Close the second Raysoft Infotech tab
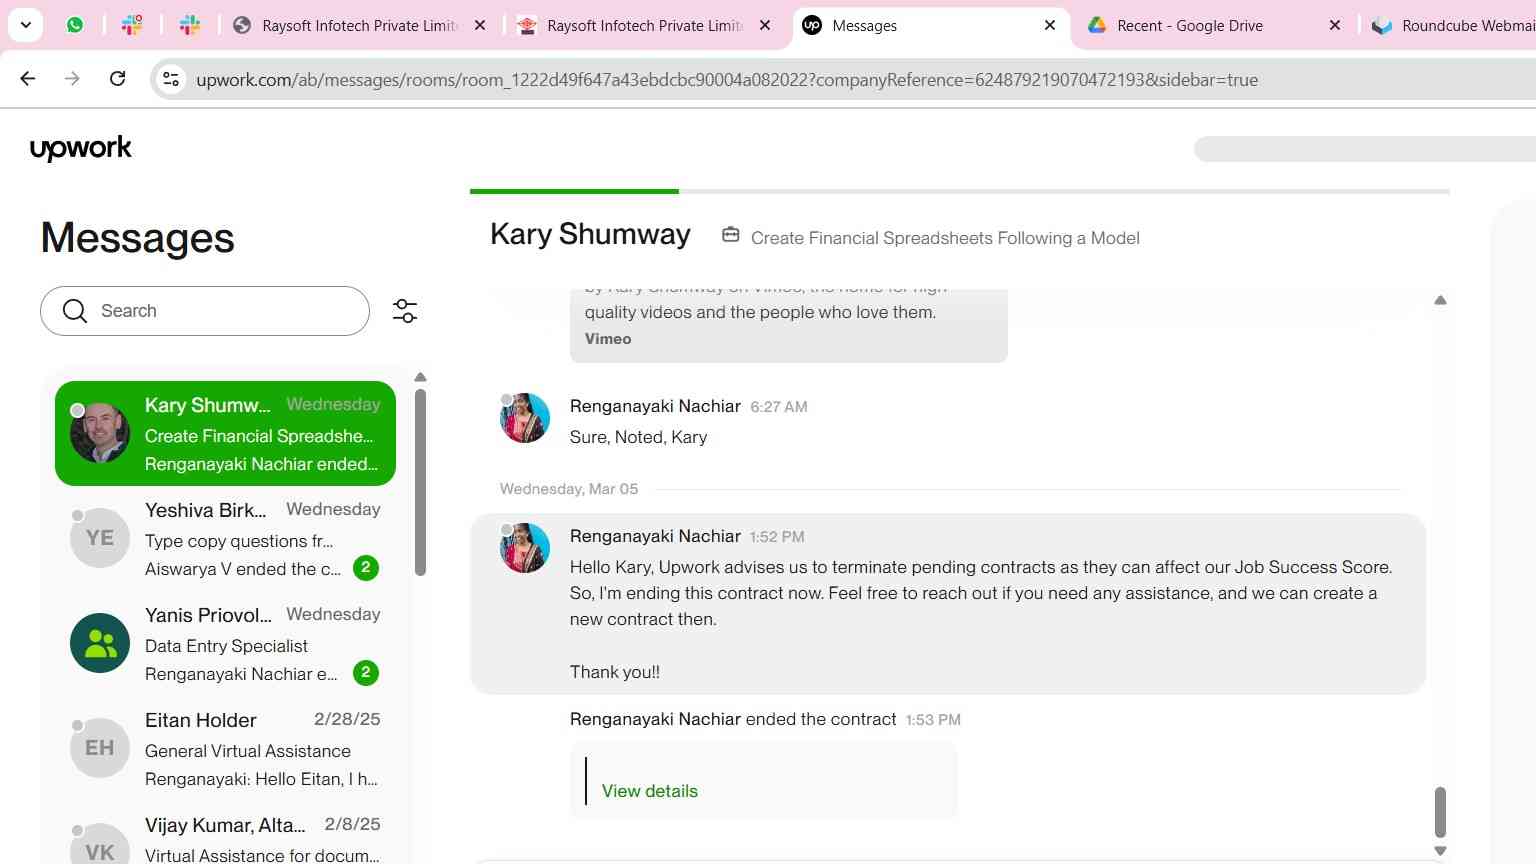The image size is (1536, 864). 765,25
